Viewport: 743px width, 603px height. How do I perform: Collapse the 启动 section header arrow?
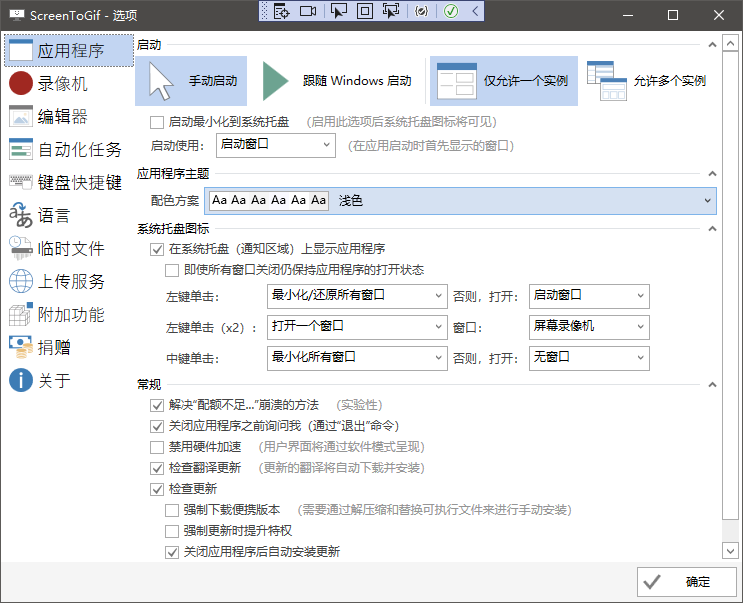(x=712, y=45)
